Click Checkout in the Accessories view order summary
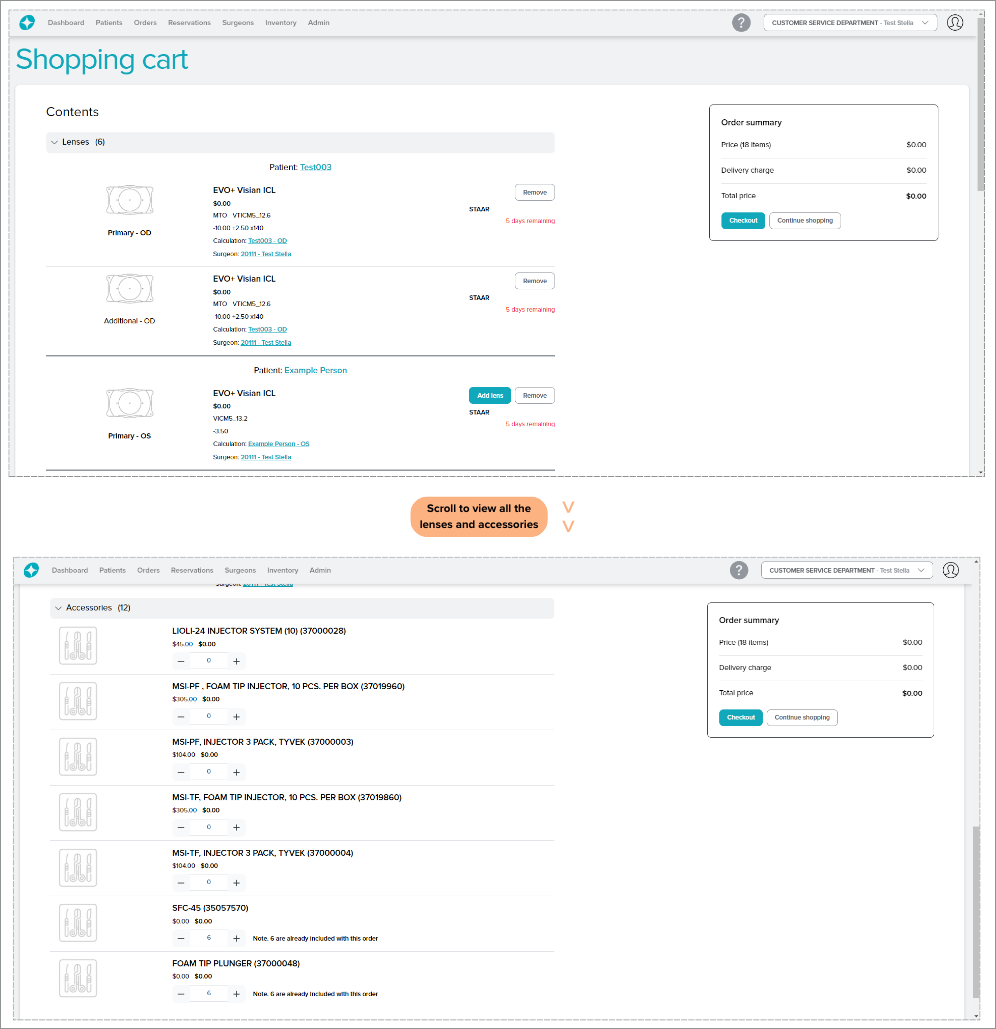Screen dimensions: 996x1029 coord(740,717)
